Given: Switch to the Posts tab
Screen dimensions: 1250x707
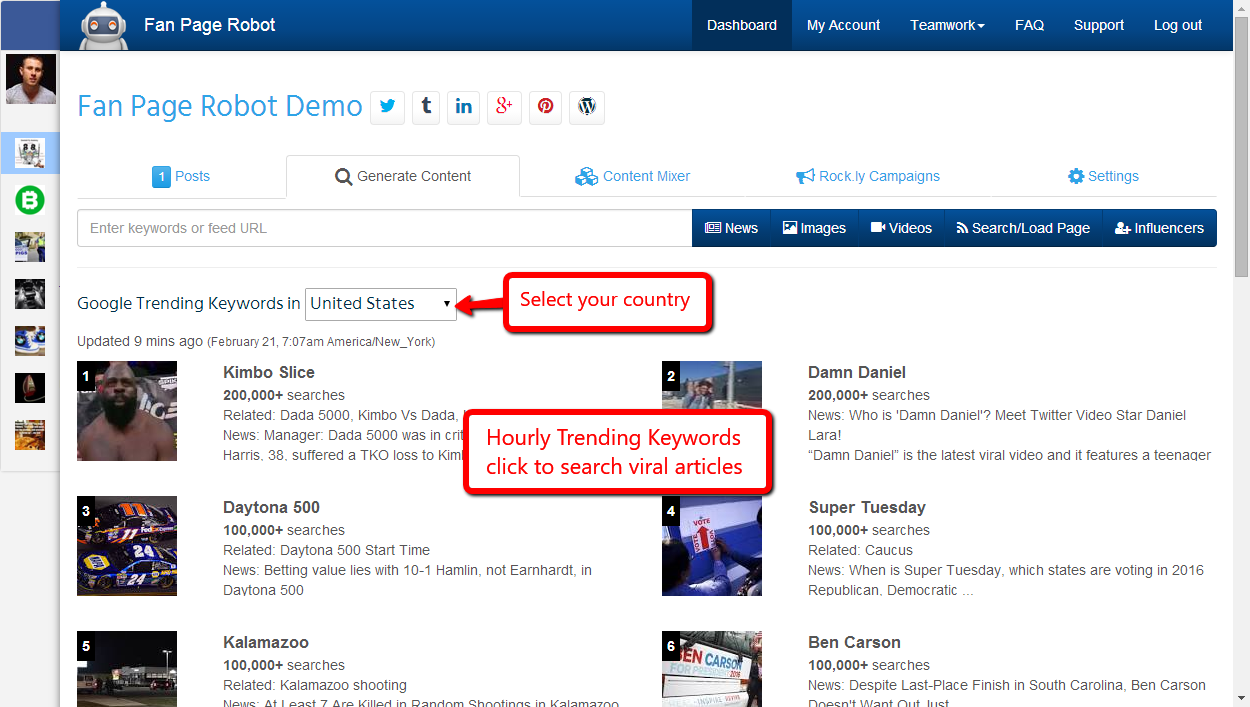Looking at the screenshot, I should [x=181, y=176].
